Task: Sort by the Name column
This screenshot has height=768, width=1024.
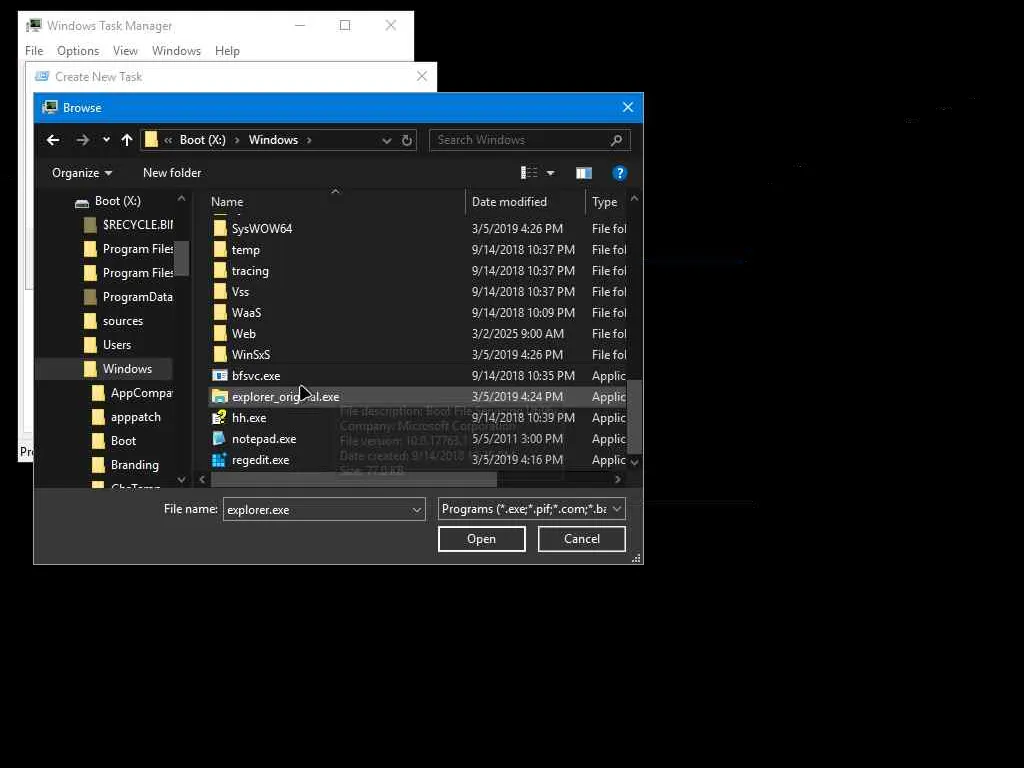Action: pos(227,202)
